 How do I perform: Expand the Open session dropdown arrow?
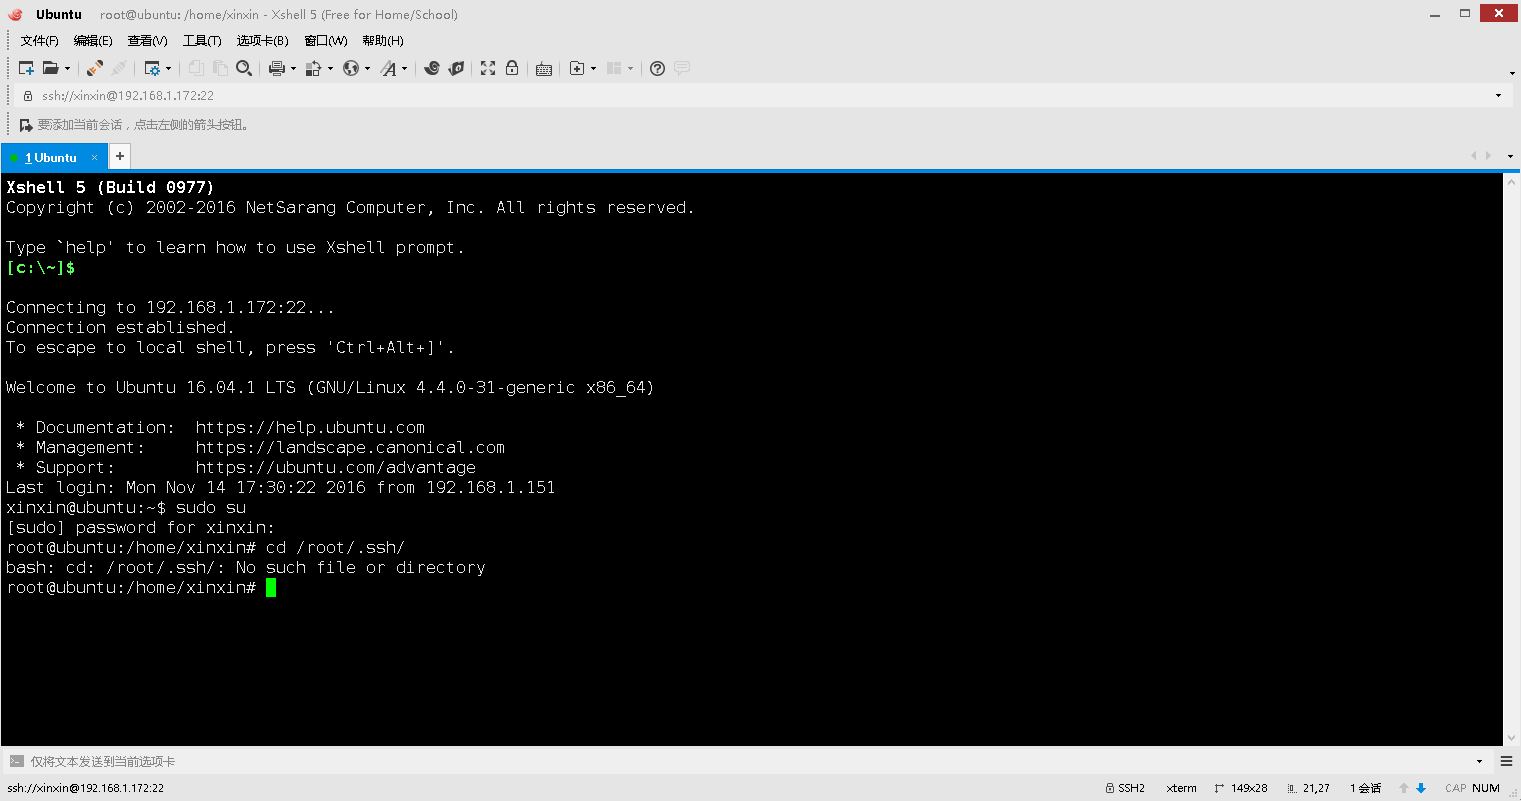[67, 69]
